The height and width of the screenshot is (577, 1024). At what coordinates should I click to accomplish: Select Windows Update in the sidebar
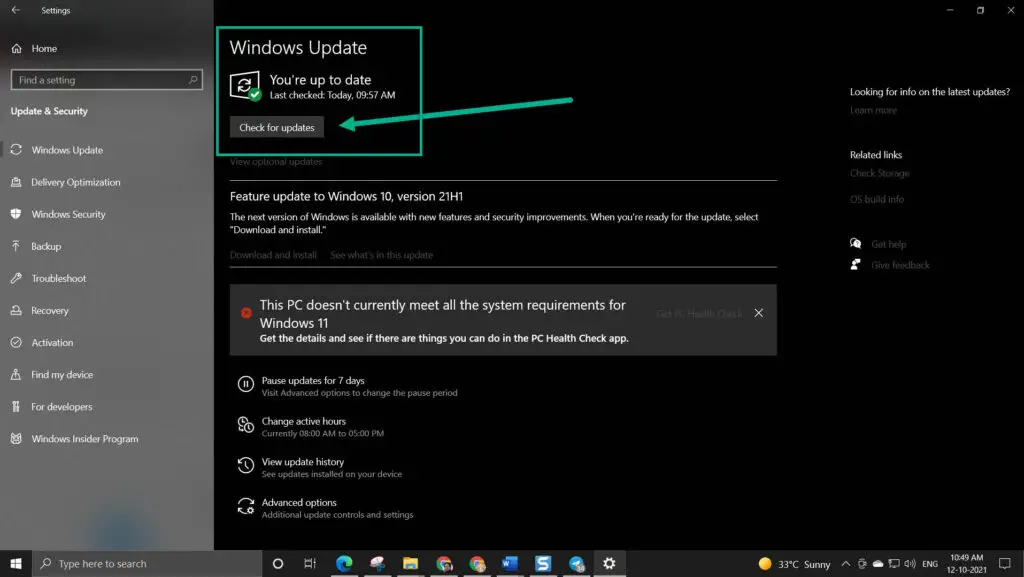[x=67, y=150]
